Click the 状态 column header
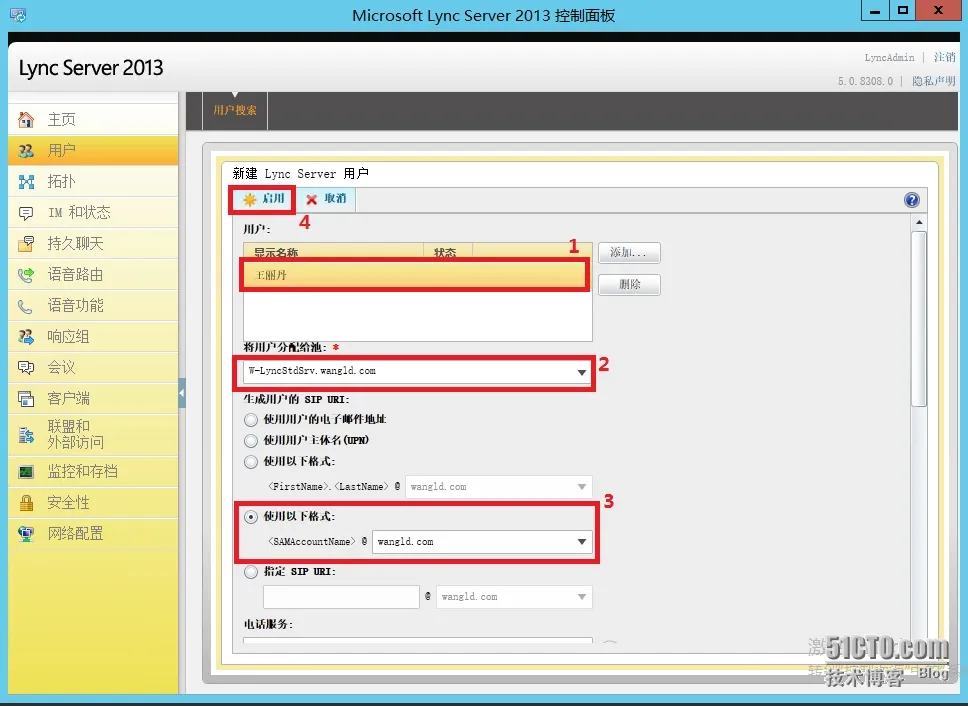Image resolution: width=968 pixels, height=706 pixels. (x=448, y=252)
